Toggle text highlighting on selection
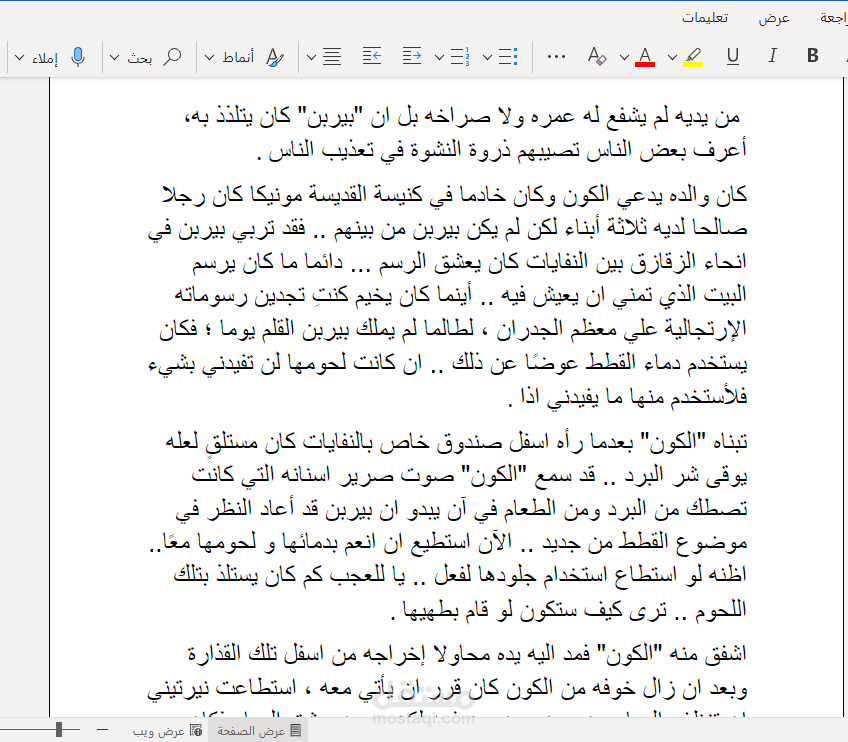 tap(694, 57)
